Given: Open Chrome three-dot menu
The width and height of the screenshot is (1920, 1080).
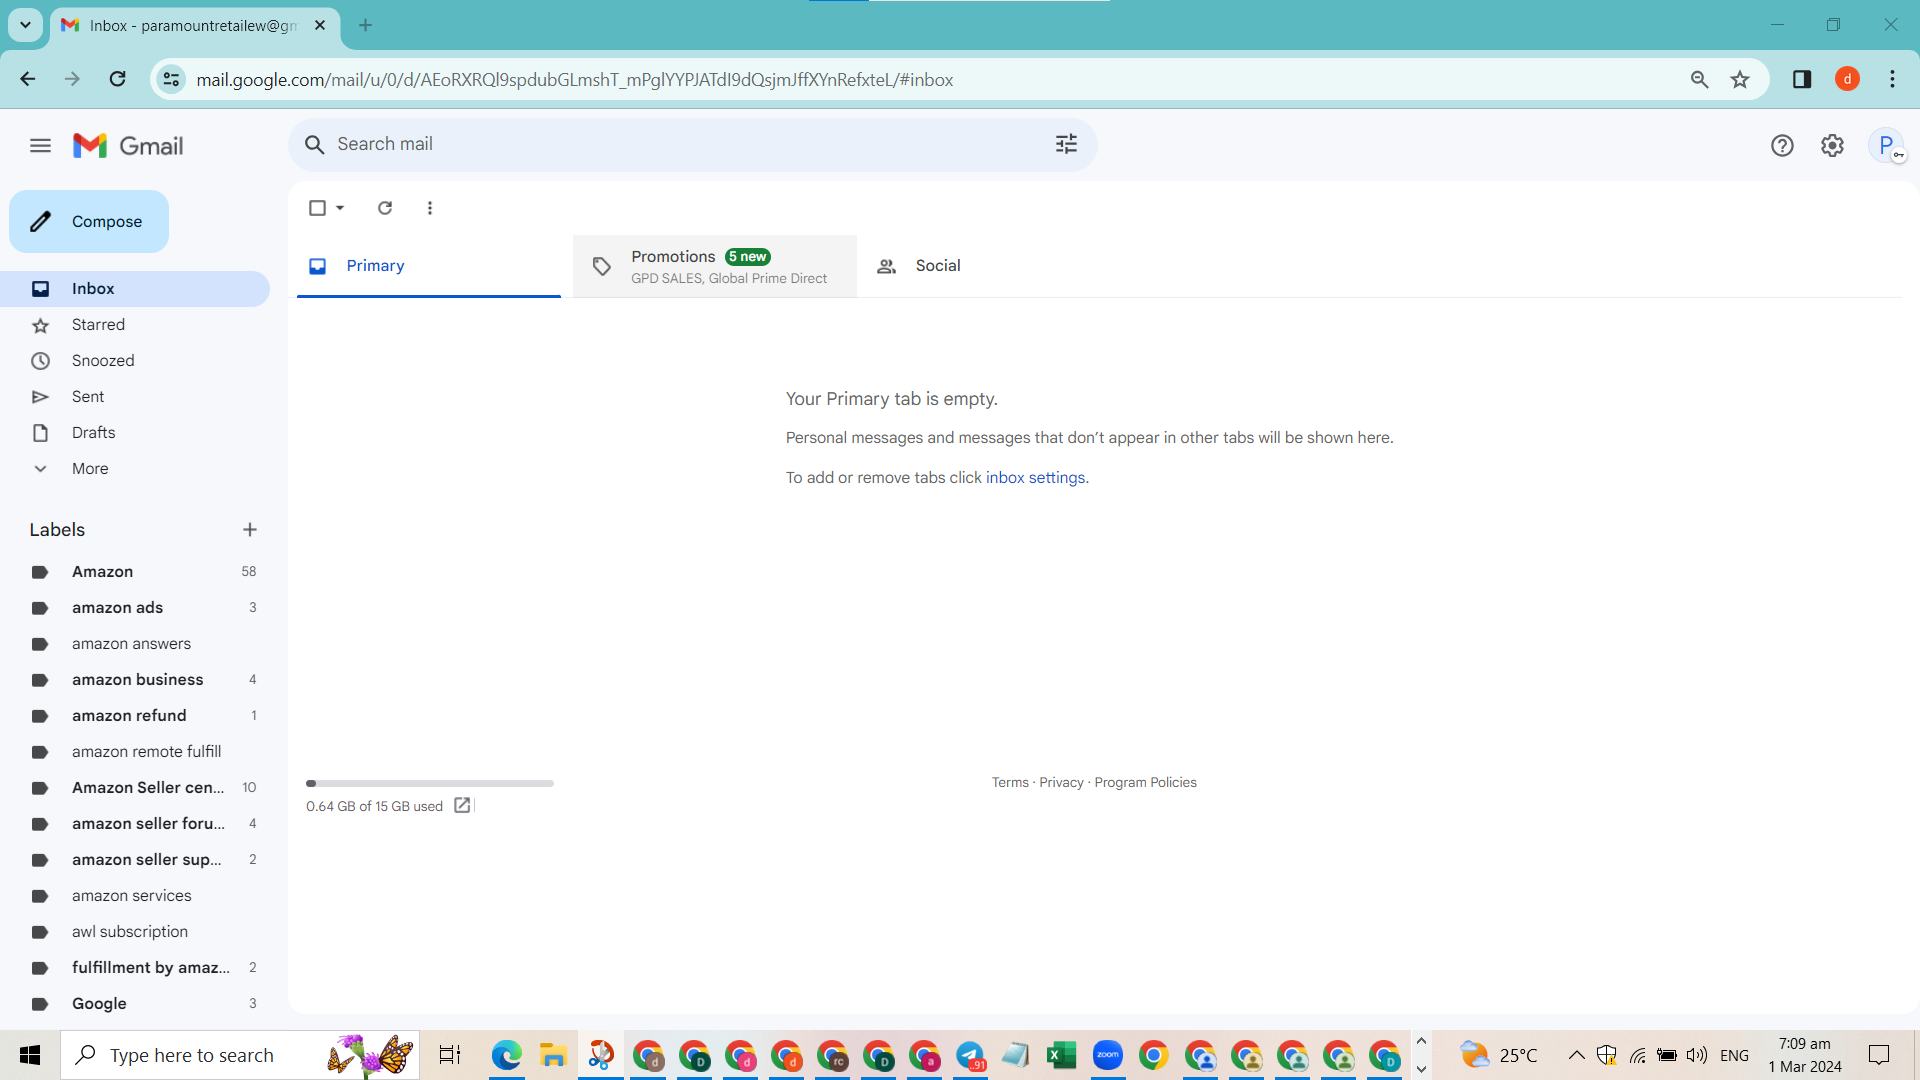Looking at the screenshot, I should [1892, 79].
